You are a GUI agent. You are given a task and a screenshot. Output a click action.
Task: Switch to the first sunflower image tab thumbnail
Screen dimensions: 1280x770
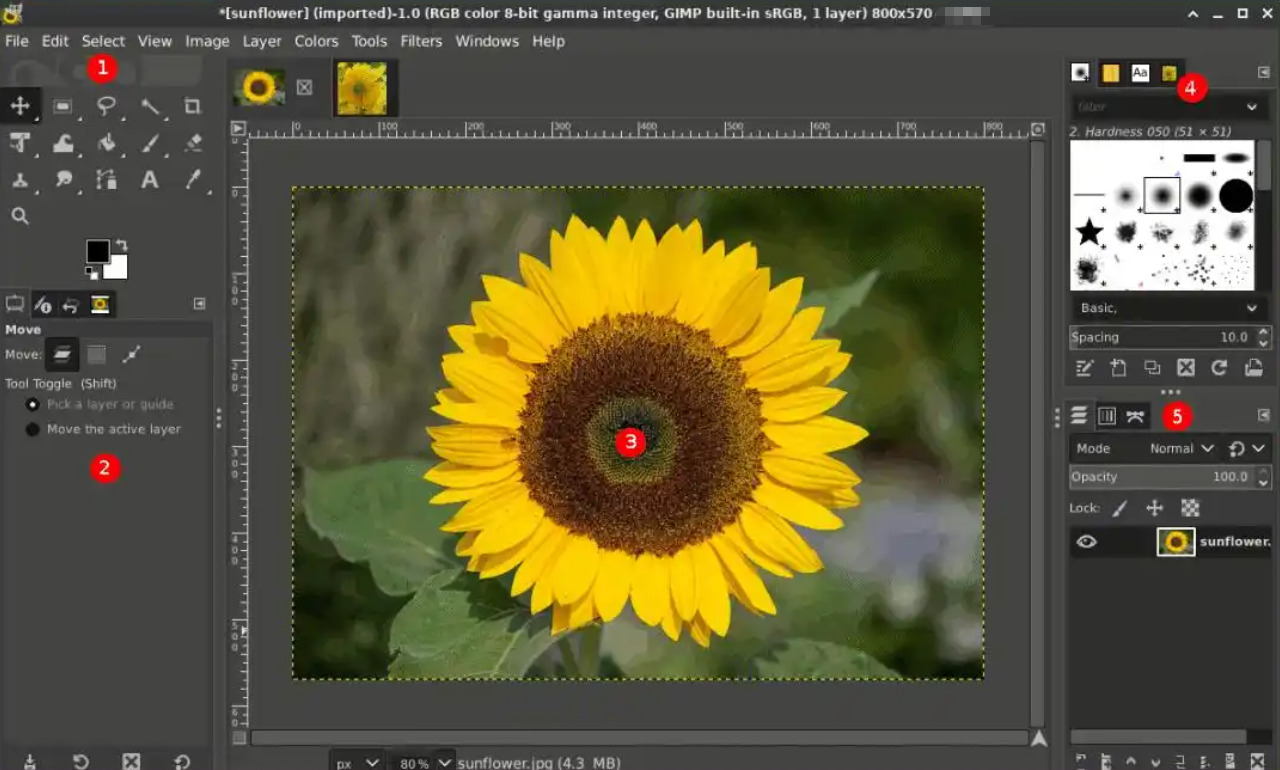click(x=260, y=87)
